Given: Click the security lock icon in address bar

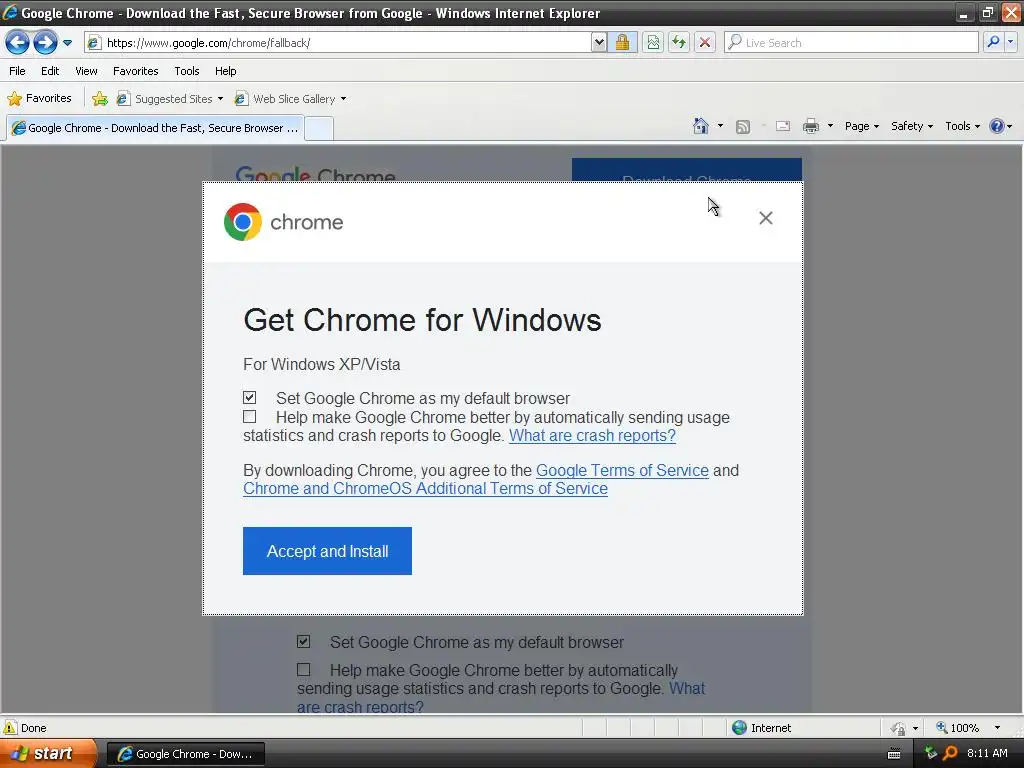Looking at the screenshot, I should (x=622, y=42).
